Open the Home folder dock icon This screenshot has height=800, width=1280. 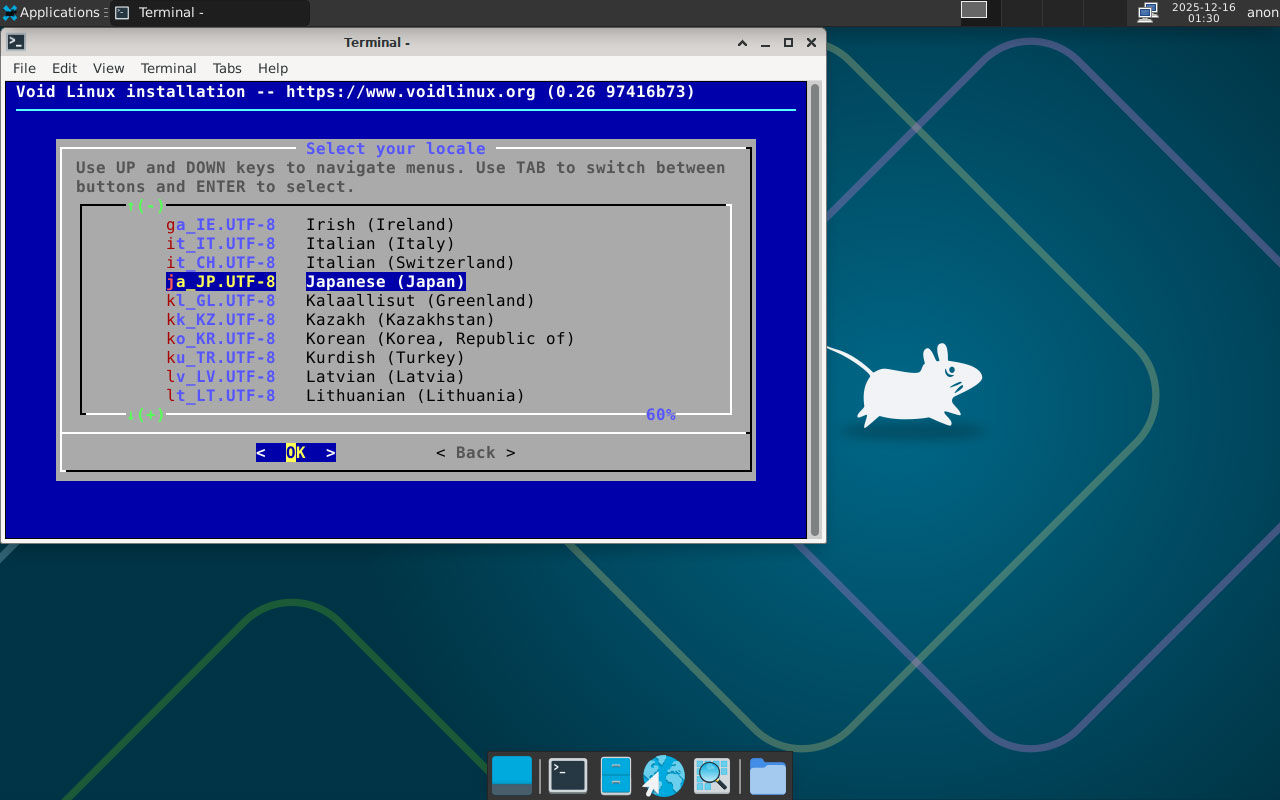pyautogui.click(x=767, y=776)
